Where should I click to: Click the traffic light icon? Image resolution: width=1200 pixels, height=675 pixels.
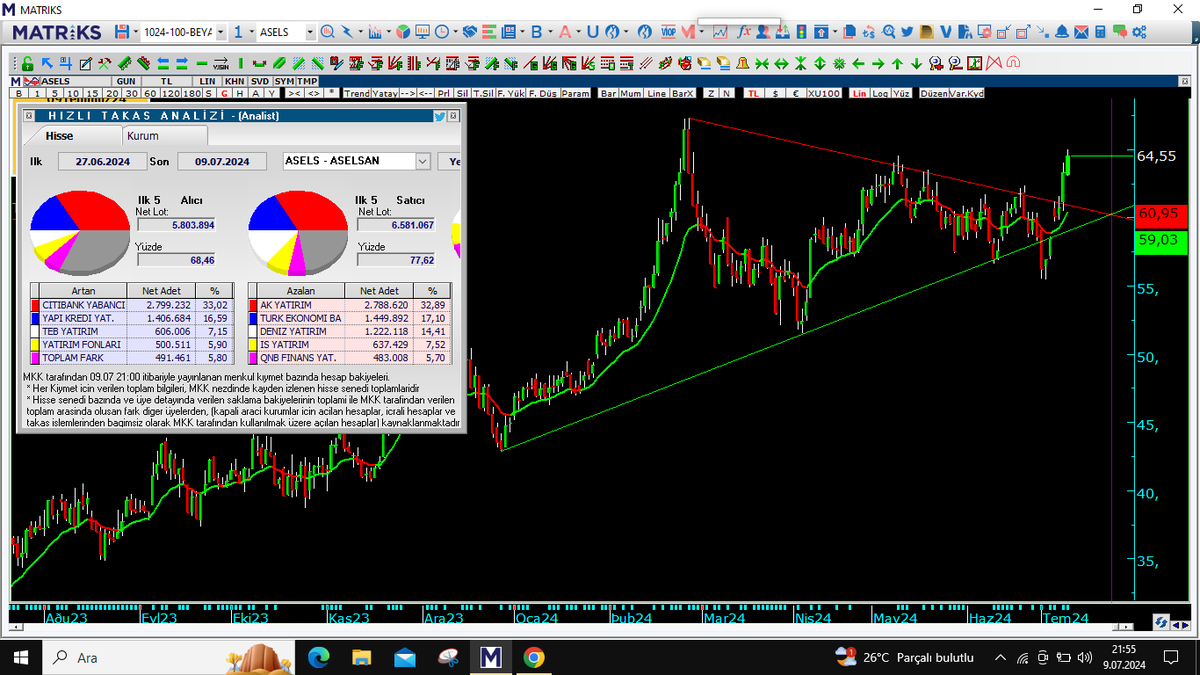click(801, 32)
